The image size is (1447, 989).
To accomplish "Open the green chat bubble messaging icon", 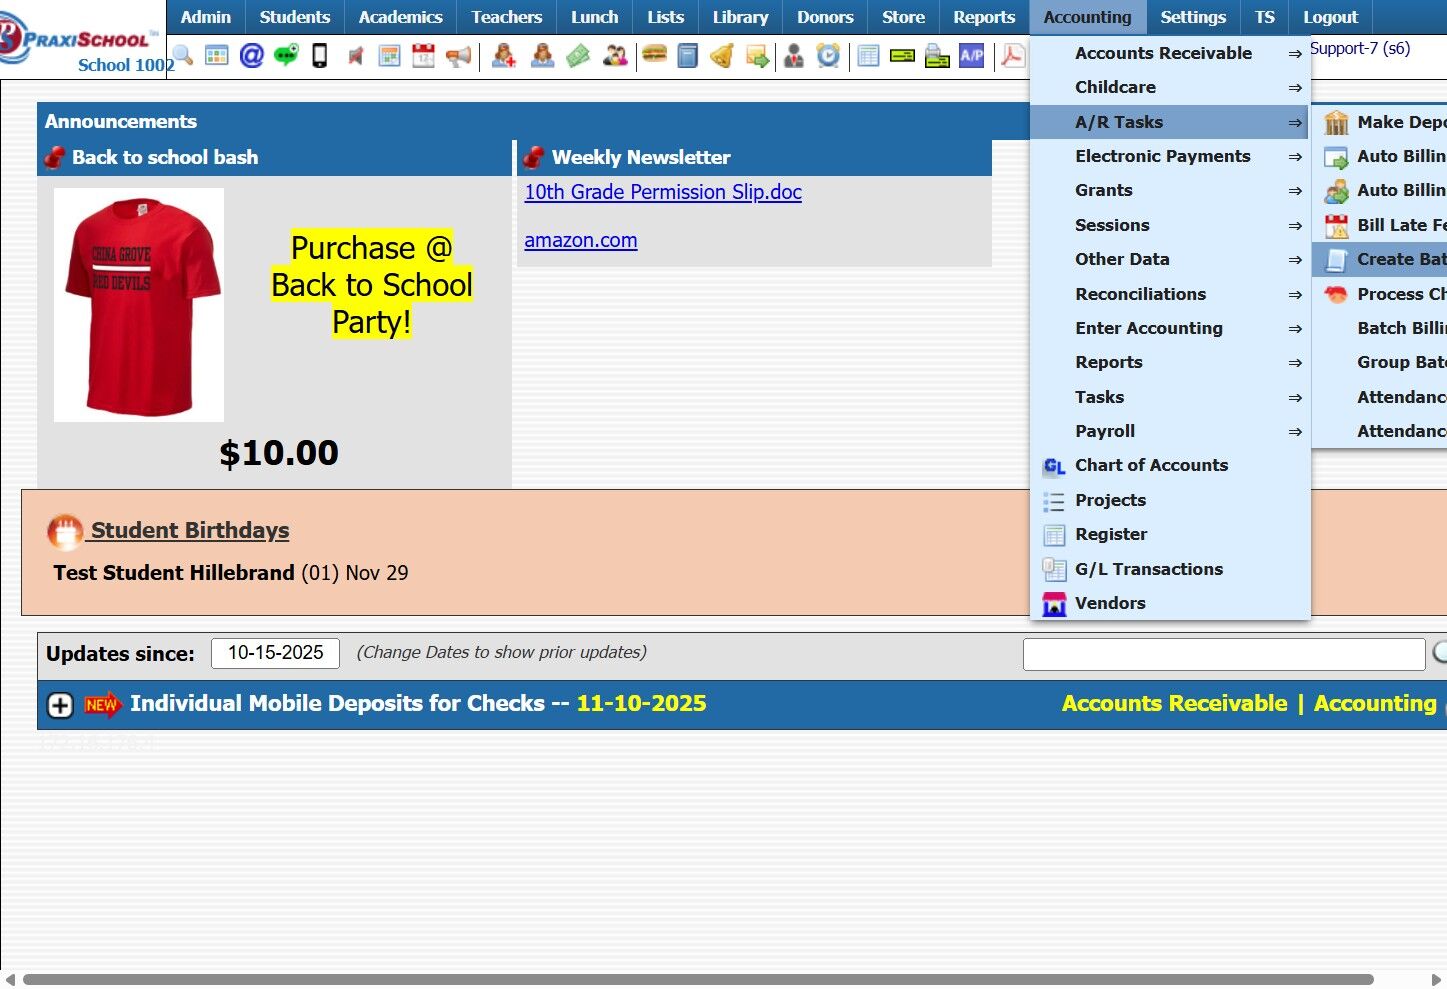I will pos(286,55).
